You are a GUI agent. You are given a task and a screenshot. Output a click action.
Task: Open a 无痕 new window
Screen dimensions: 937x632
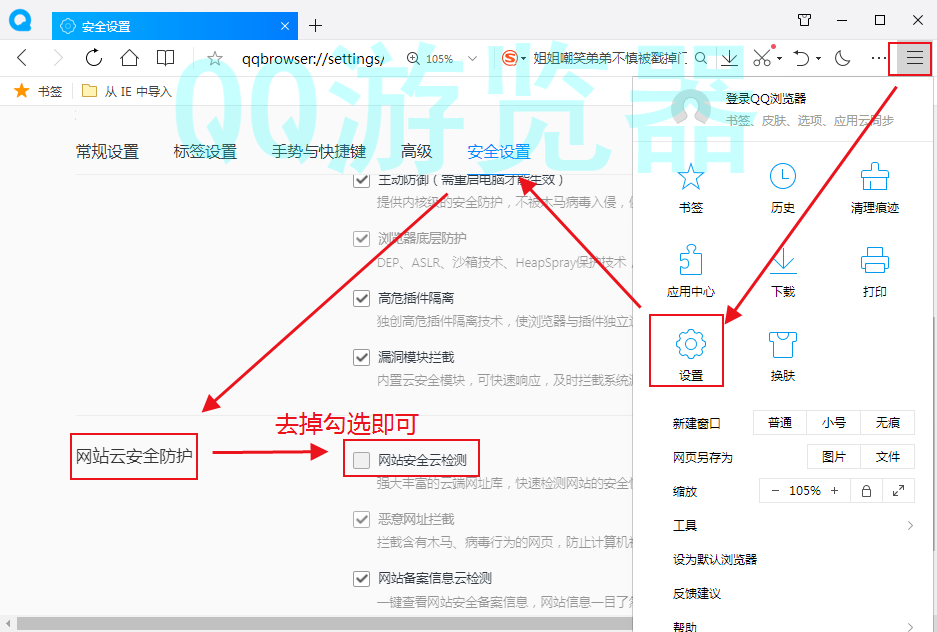(x=887, y=423)
